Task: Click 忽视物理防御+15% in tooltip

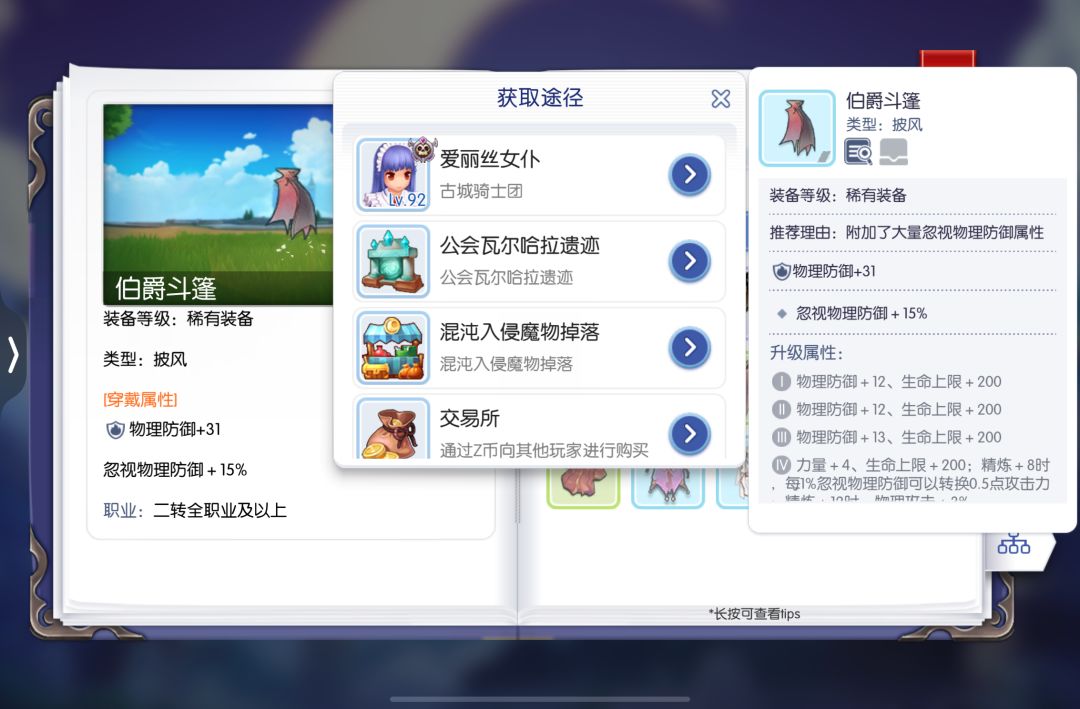Action: [861, 314]
